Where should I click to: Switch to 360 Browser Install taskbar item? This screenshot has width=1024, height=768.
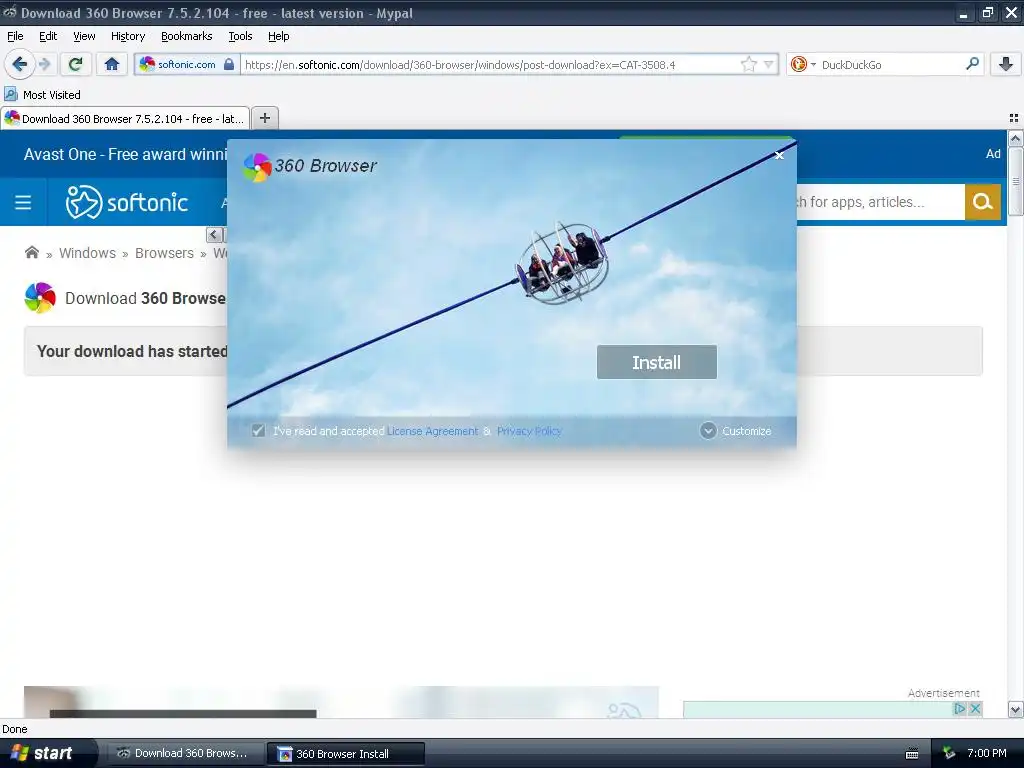coord(346,754)
